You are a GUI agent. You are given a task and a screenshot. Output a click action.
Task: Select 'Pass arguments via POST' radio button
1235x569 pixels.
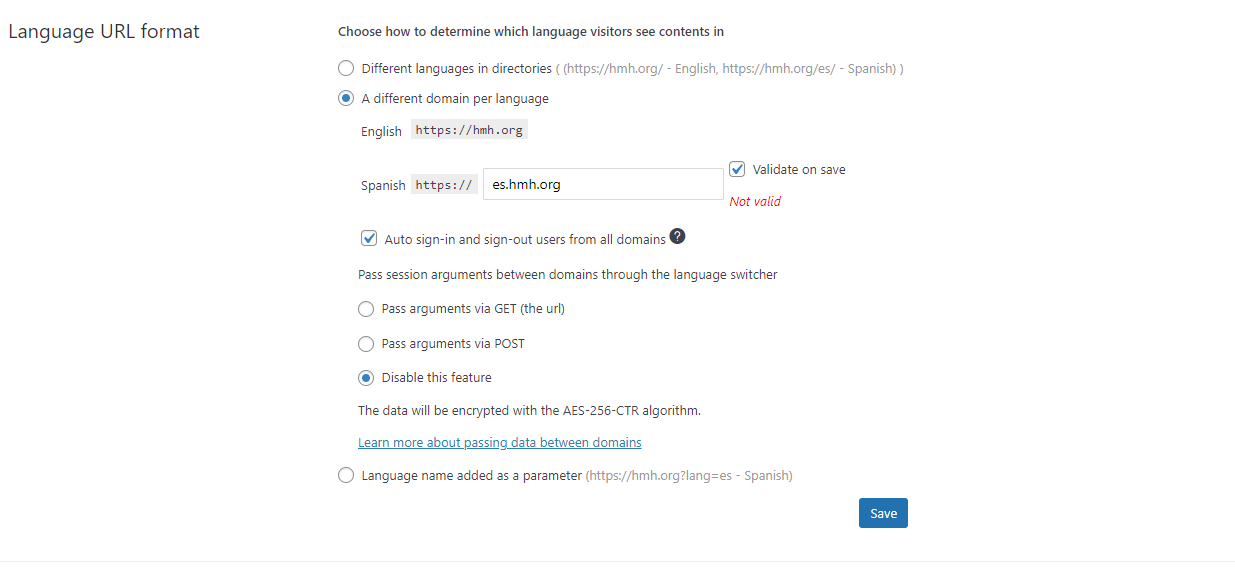coord(366,344)
